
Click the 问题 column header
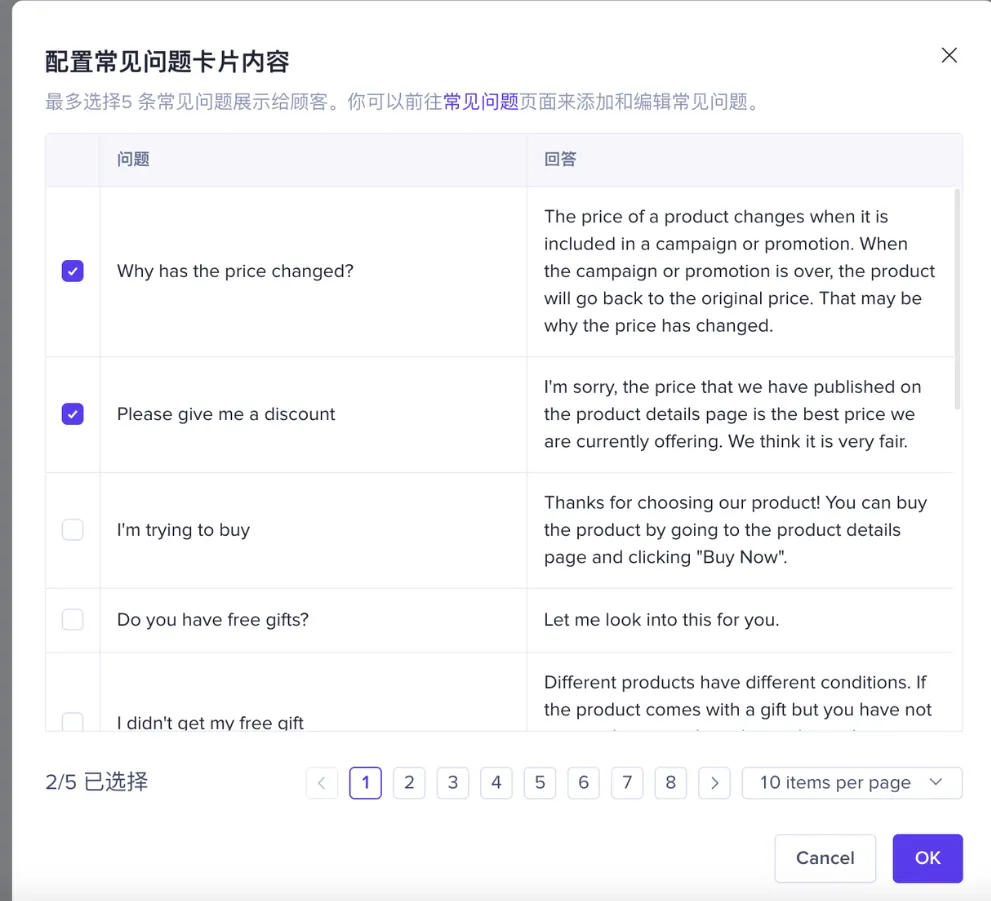(133, 159)
